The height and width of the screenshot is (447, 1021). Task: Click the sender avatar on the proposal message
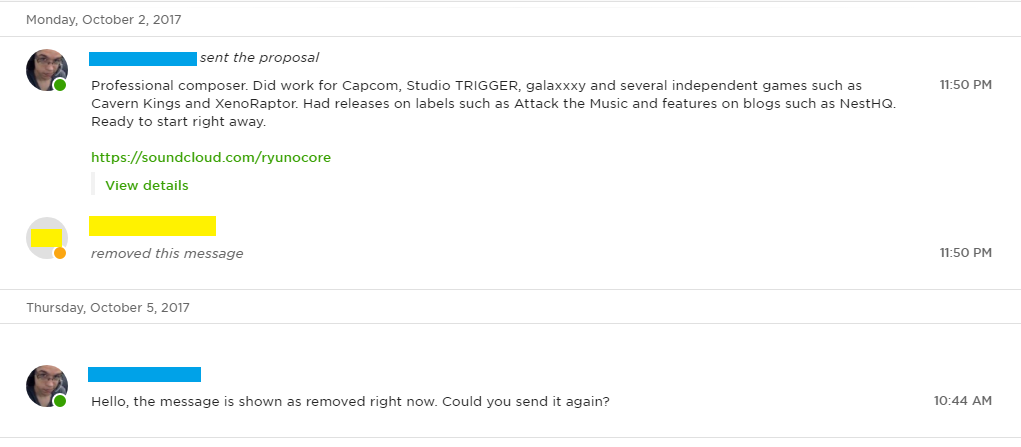[x=46, y=68]
